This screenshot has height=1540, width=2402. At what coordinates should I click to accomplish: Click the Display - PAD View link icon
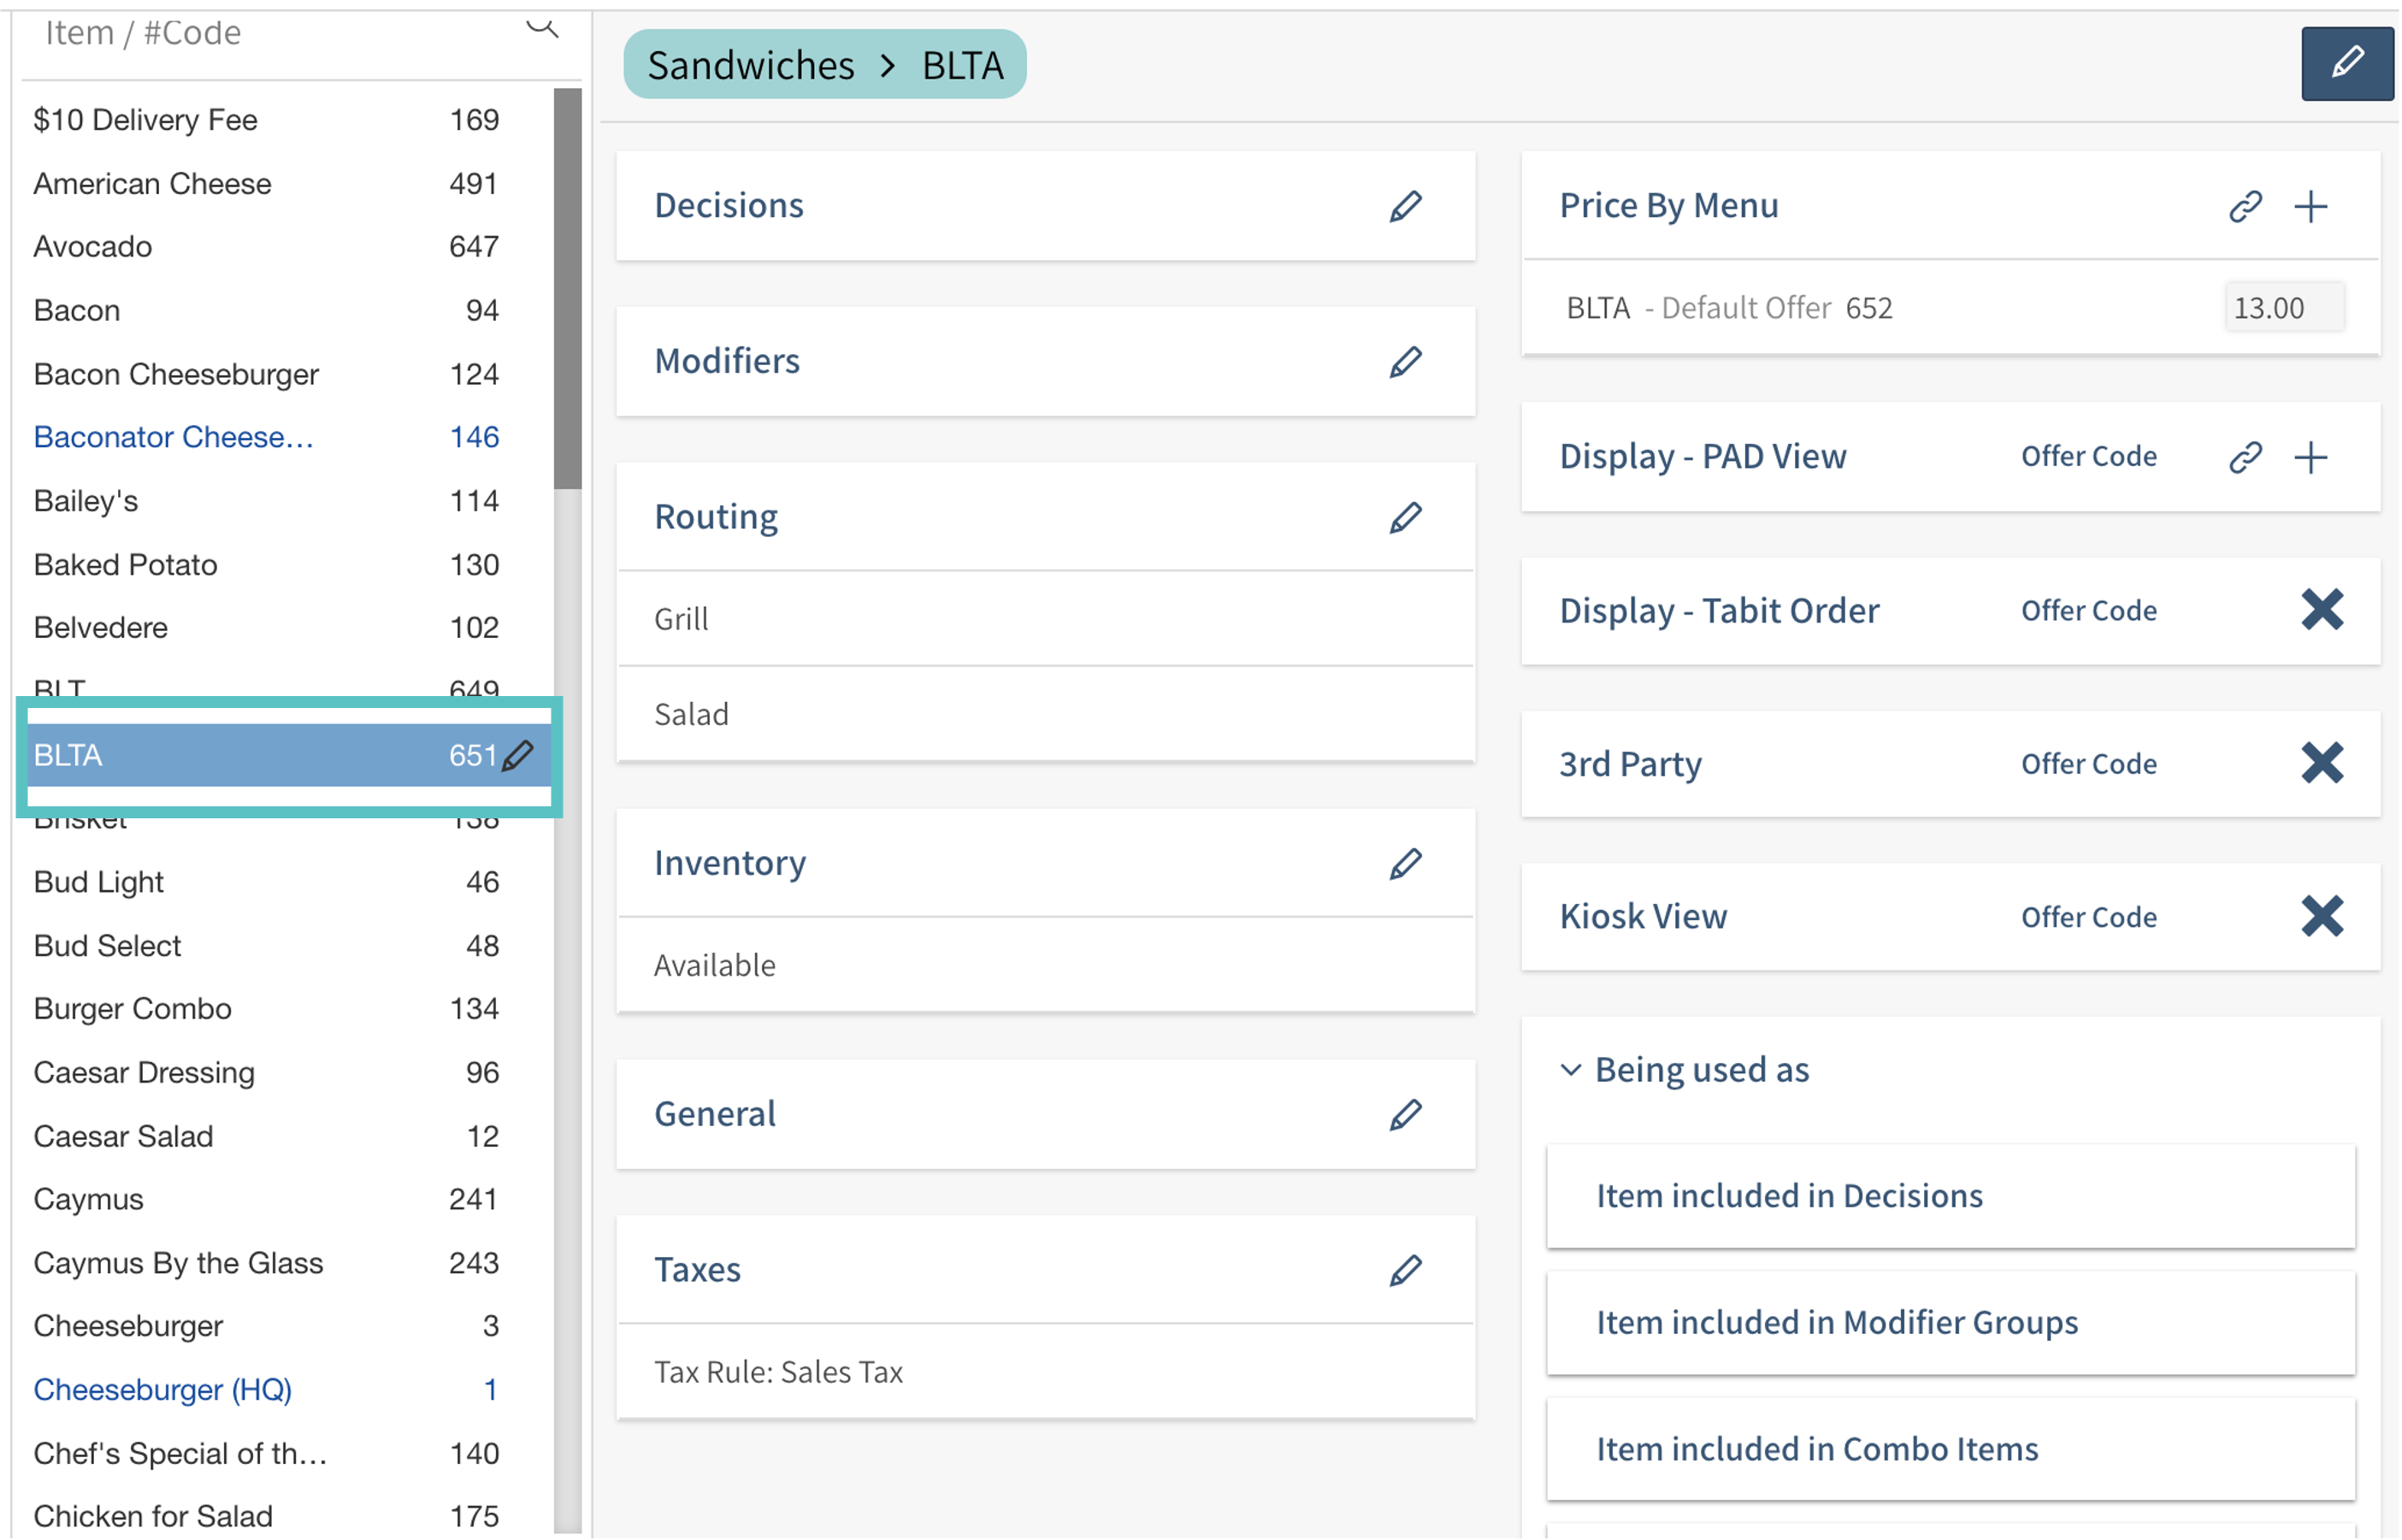pos(2245,457)
